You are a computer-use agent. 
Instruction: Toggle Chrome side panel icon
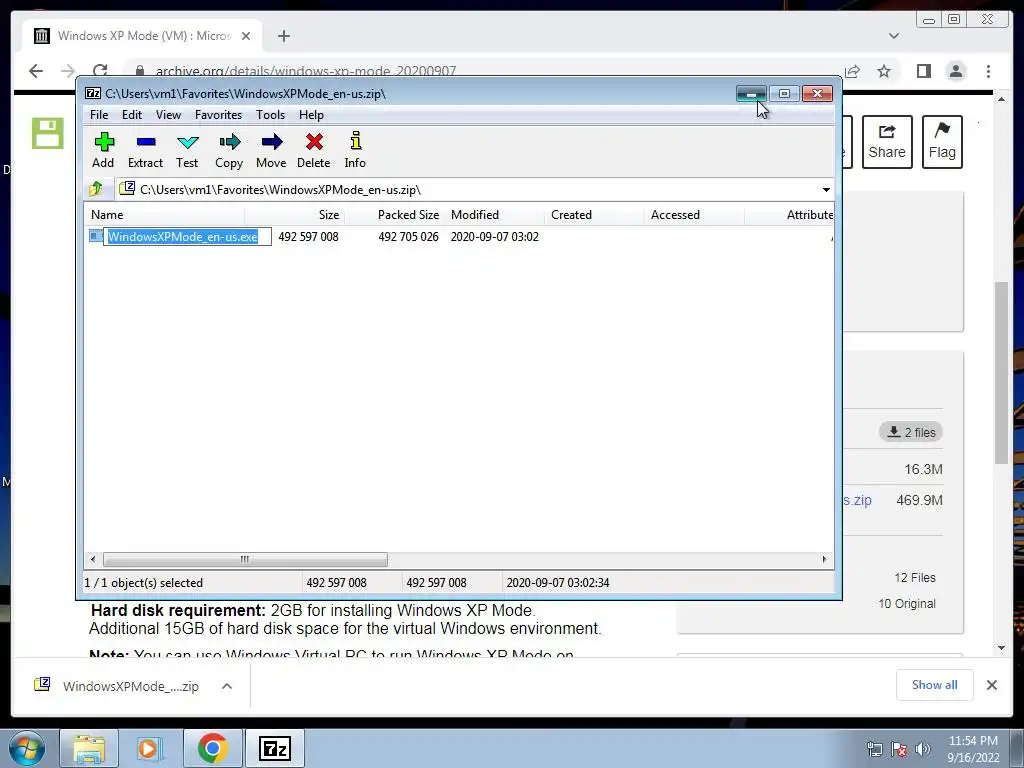pos(923,71)
